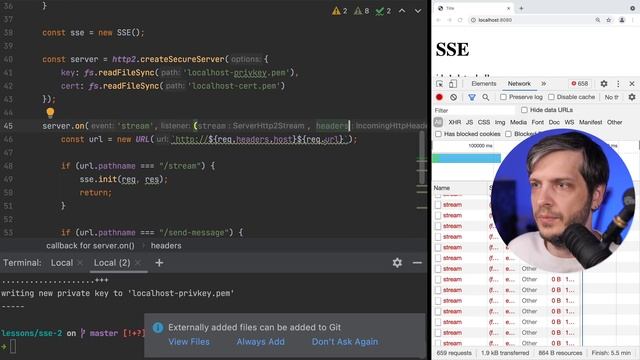
Task: Enable the Preserve log checkbox
Action: pyautogui.click(x=503, y=97)
